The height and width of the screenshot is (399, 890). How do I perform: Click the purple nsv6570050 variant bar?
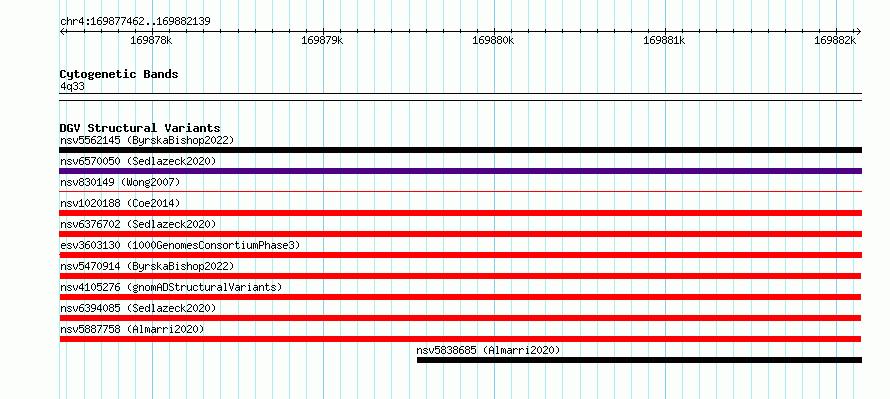460,171
